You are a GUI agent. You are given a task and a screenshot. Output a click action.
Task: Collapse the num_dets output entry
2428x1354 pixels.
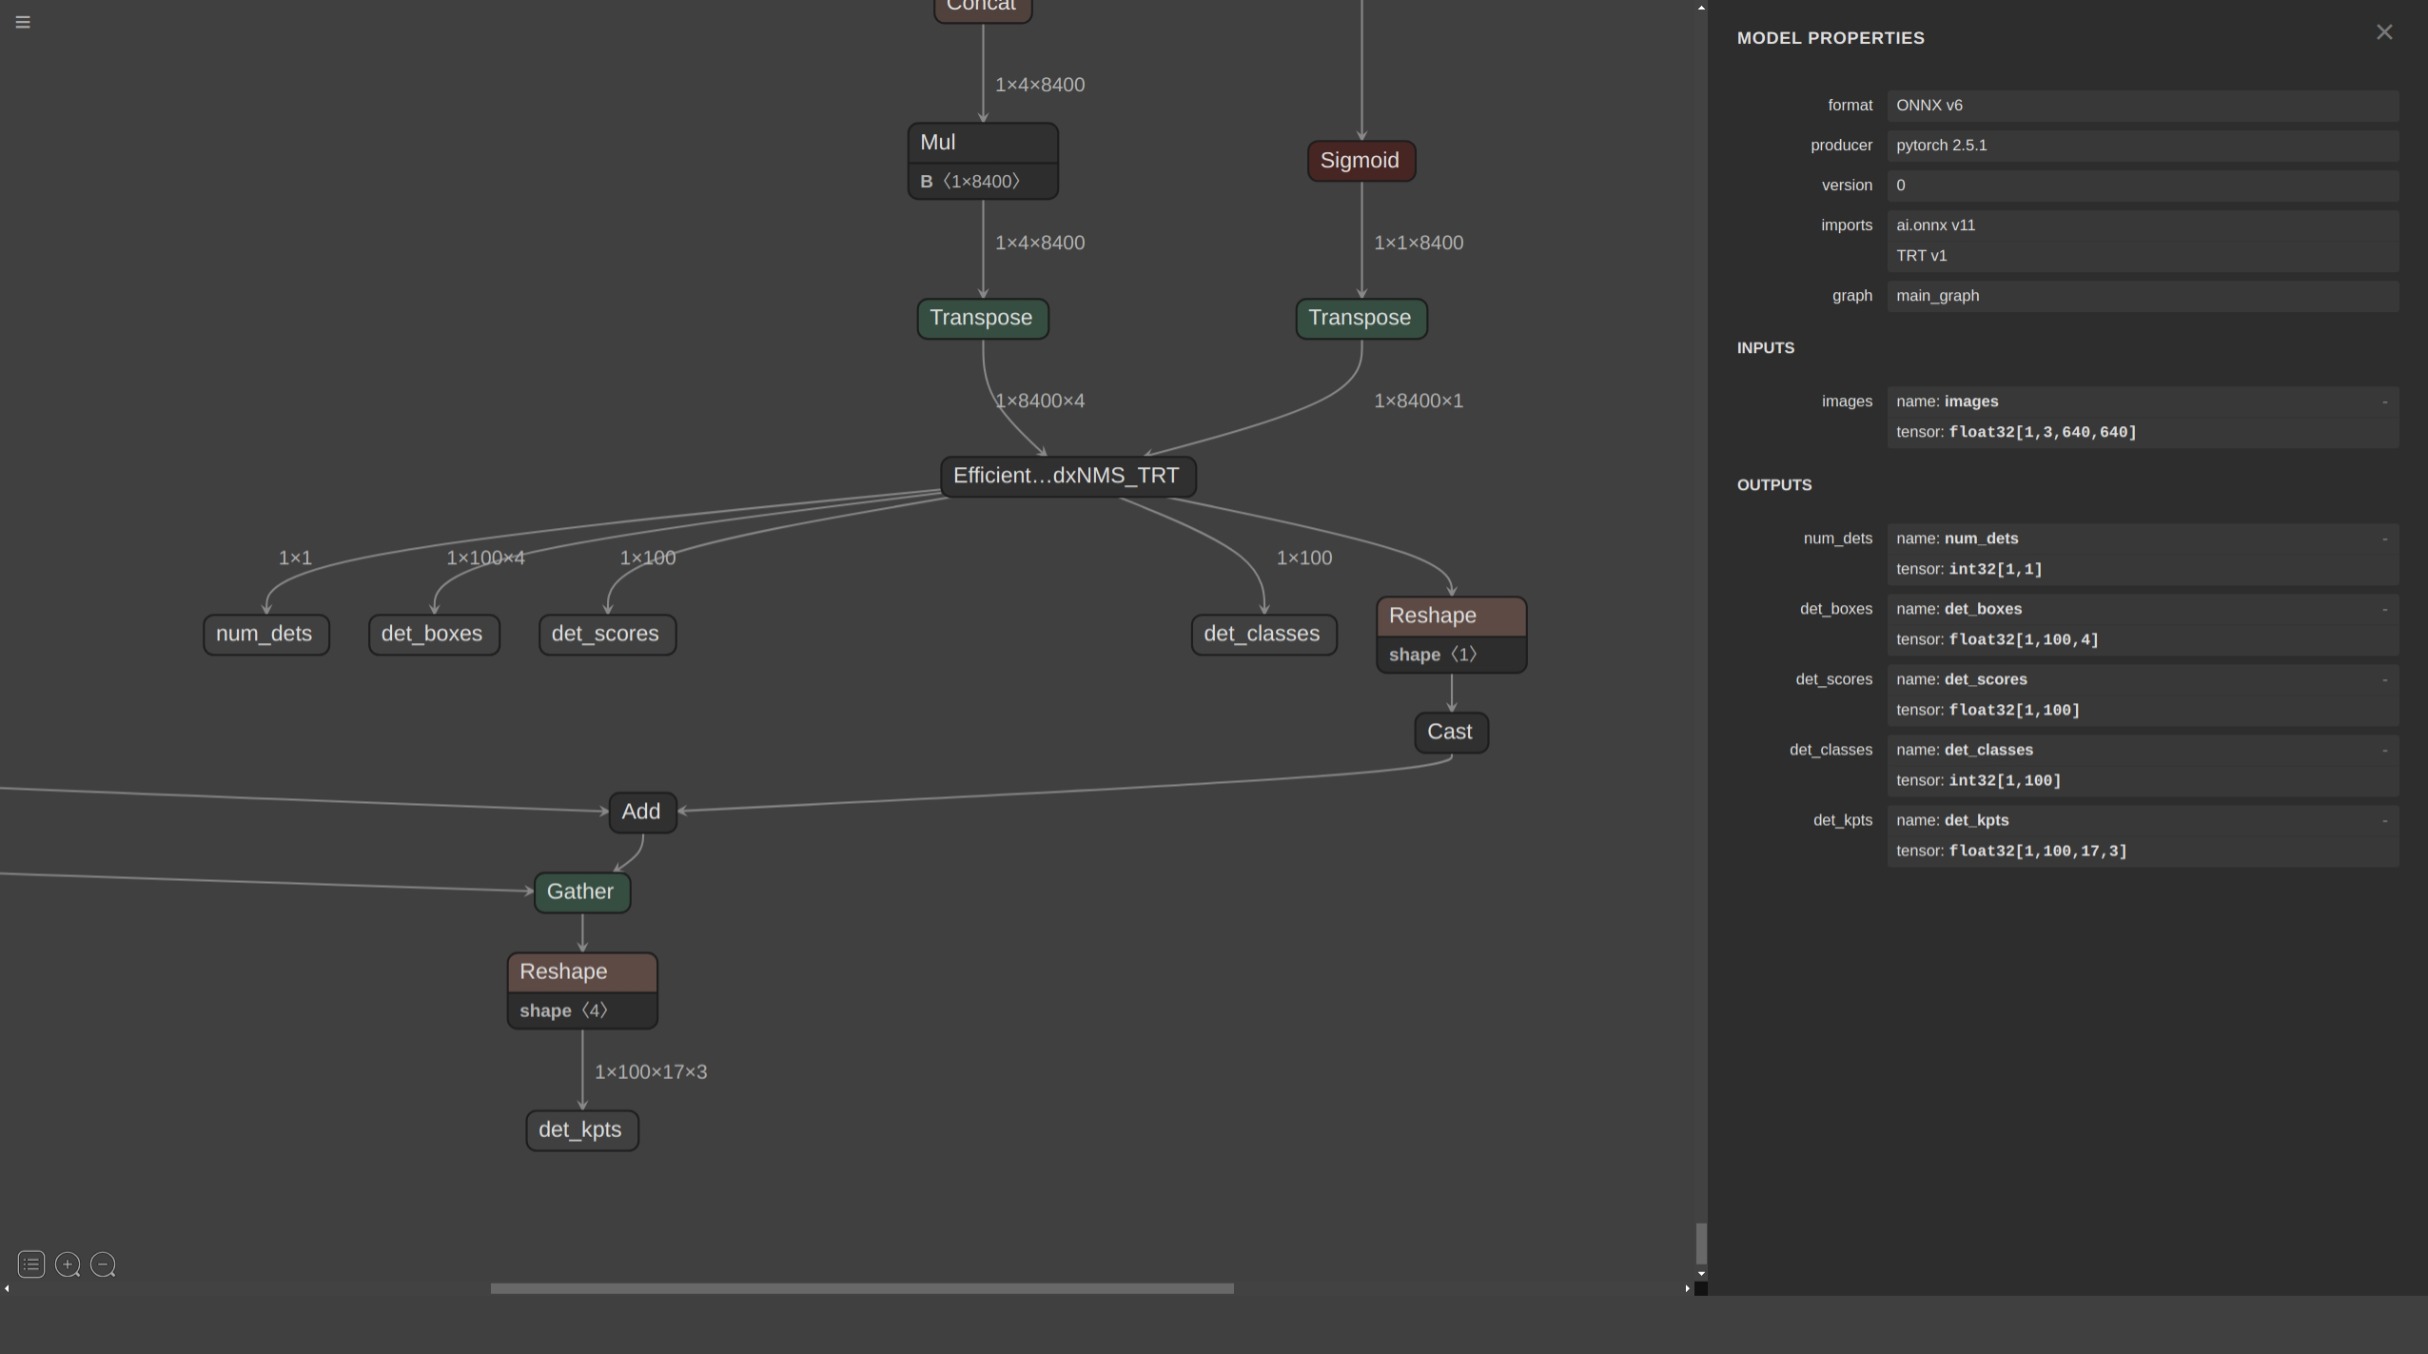tap(2384, 539)
